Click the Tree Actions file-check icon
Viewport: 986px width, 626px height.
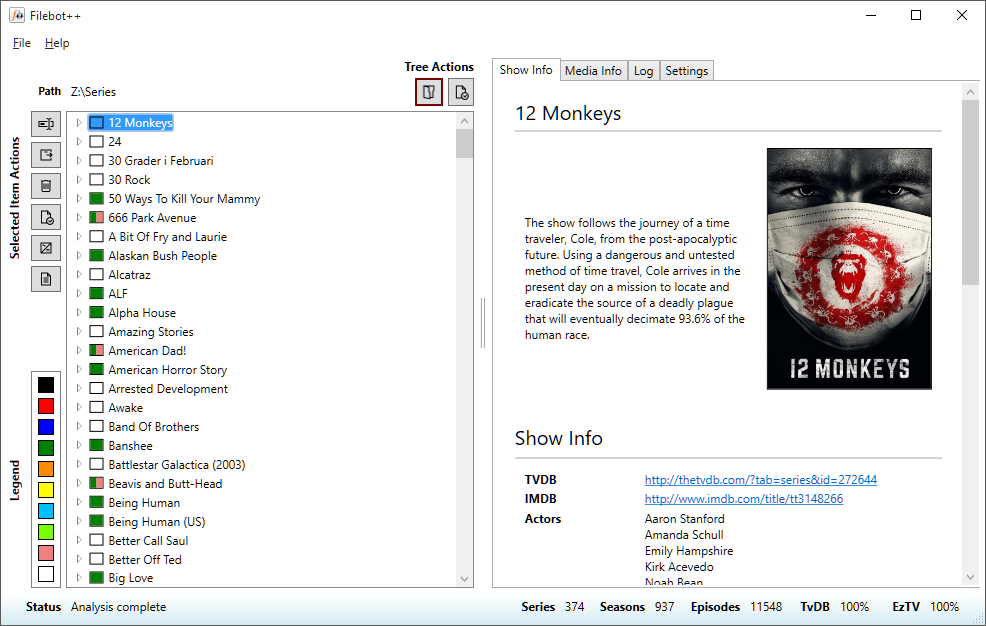pos(461,92)
